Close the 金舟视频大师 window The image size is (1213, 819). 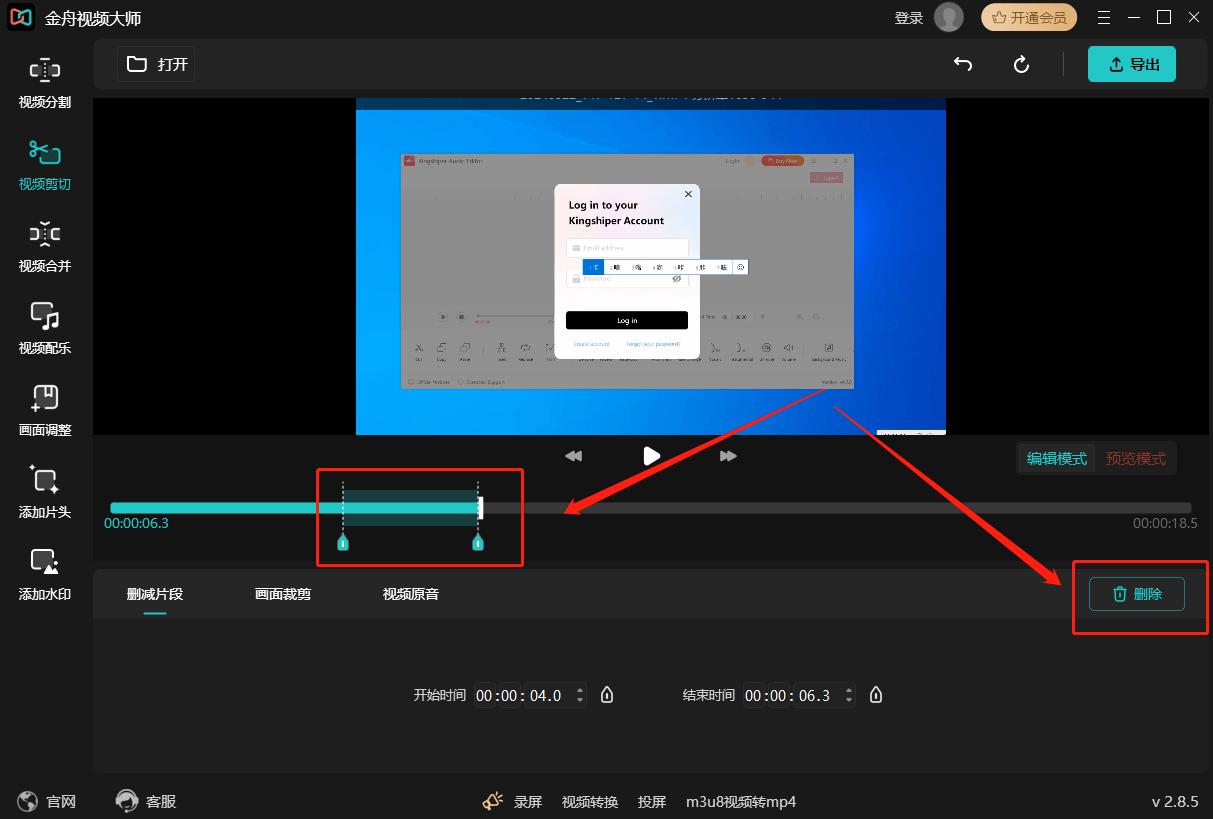pos(1194,17)
